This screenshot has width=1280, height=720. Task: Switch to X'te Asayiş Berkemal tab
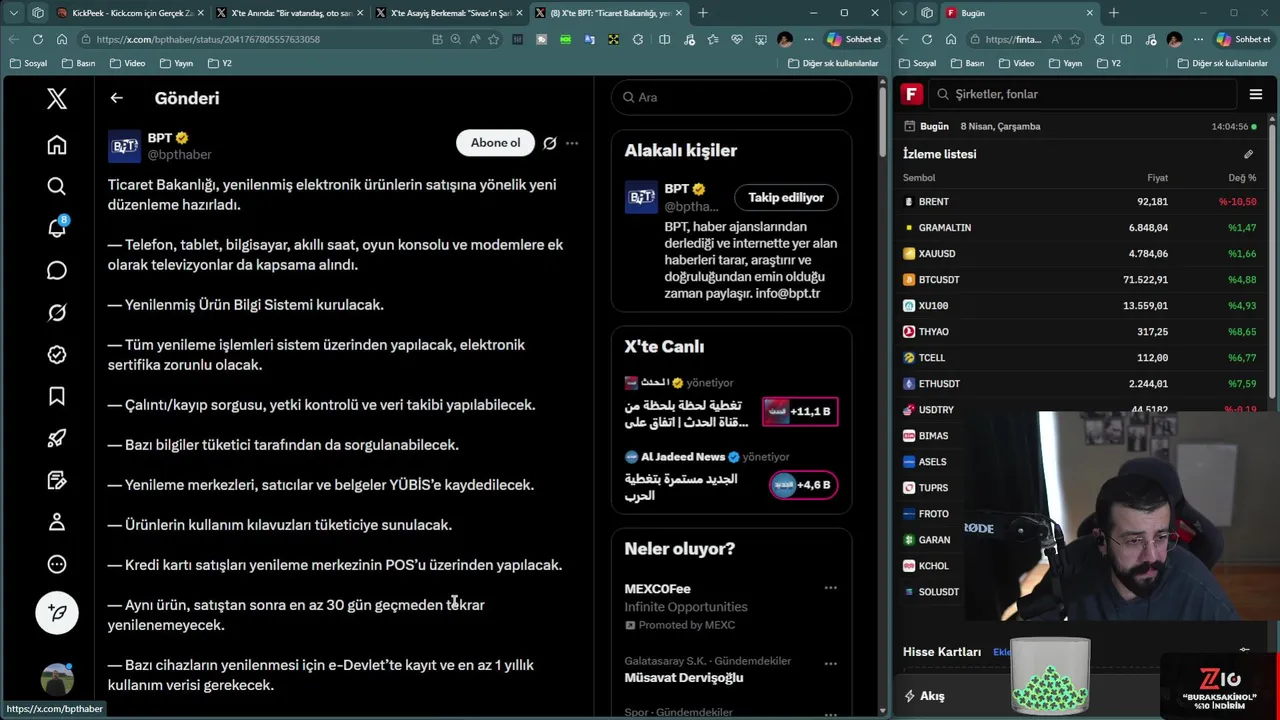pos(448,13)
